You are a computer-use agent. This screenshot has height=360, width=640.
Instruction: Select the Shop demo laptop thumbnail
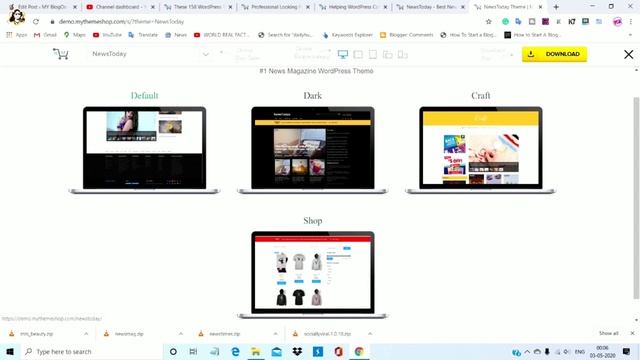(313, 275)
